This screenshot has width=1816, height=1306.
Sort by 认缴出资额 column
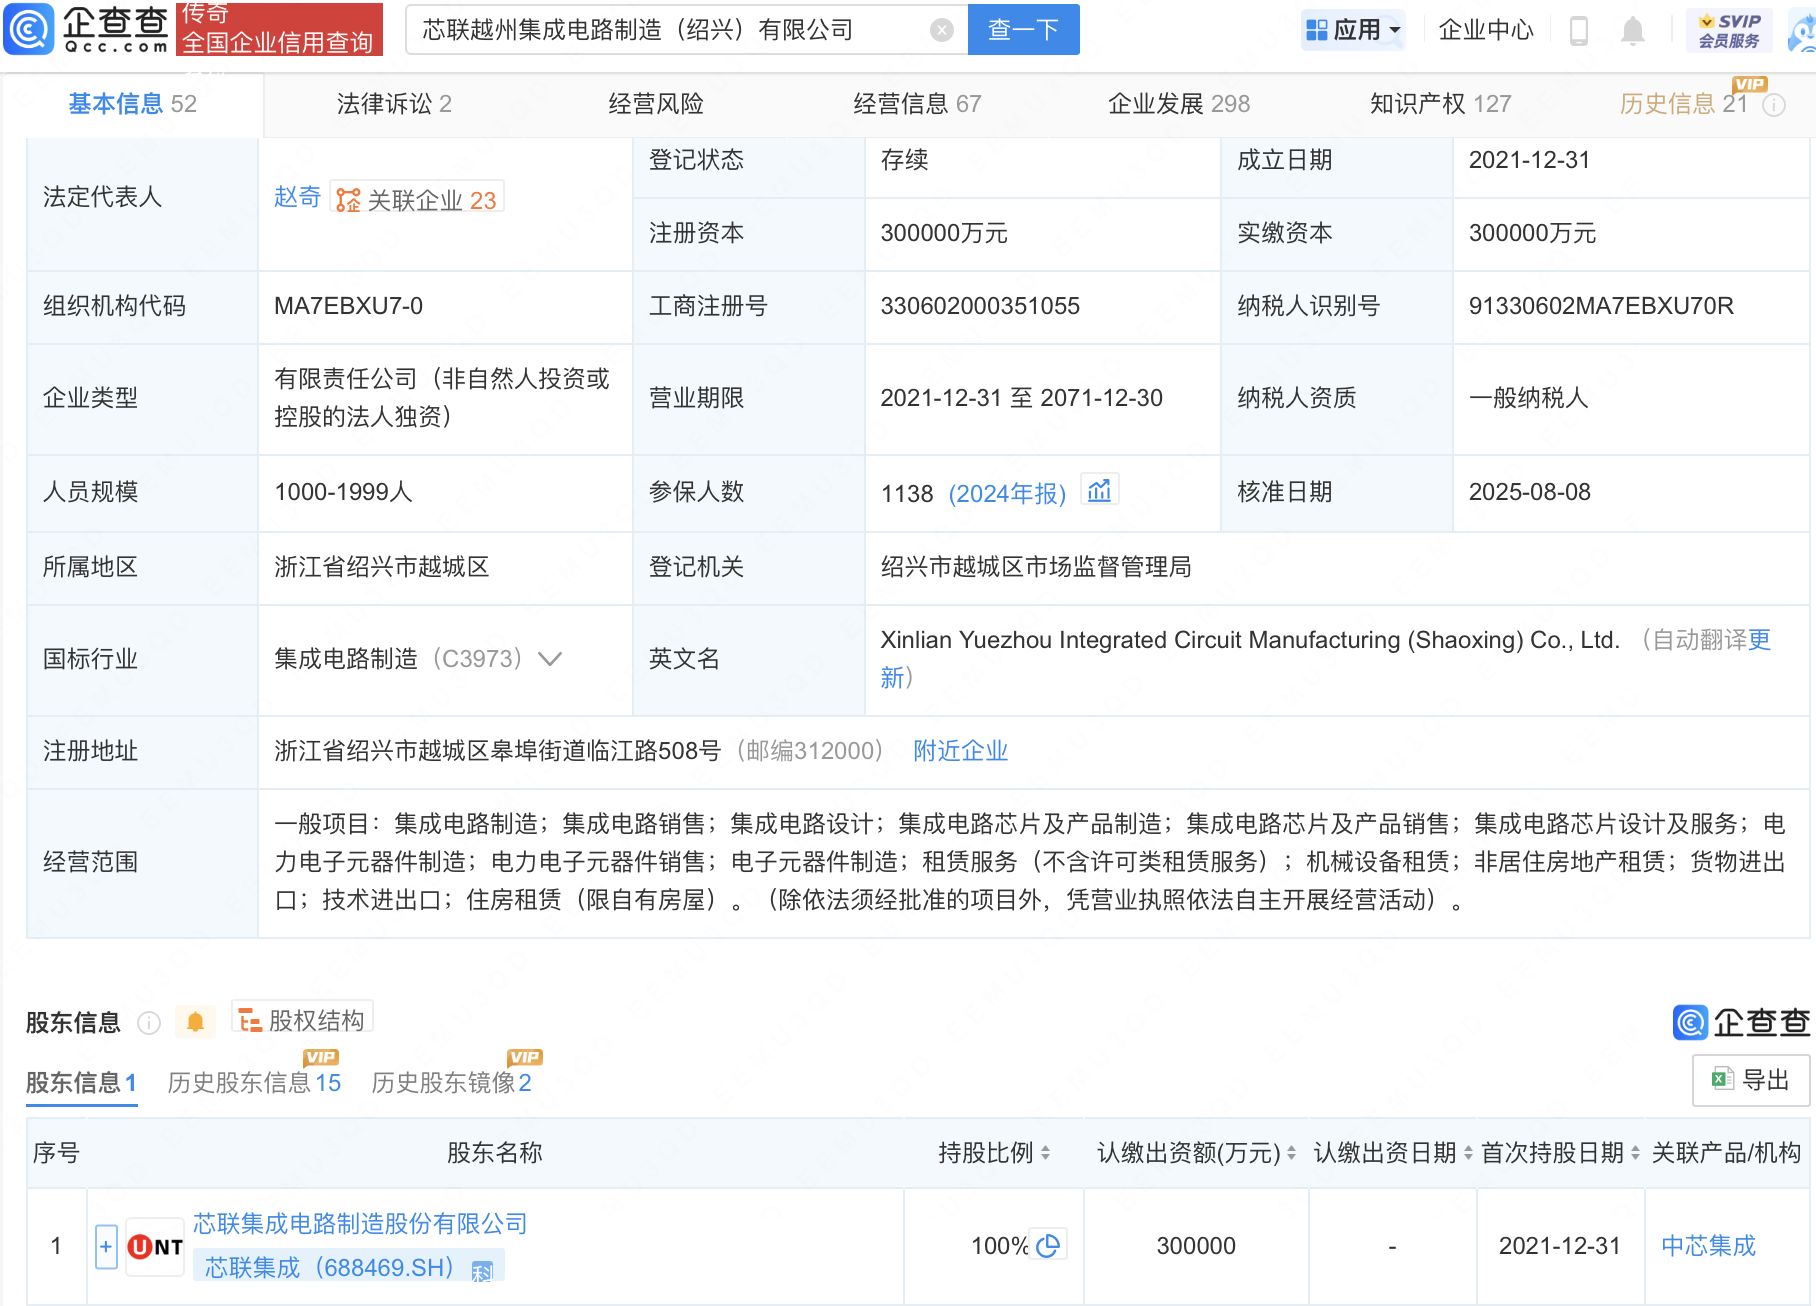pyautogui.click(x=1291, y=1153)
